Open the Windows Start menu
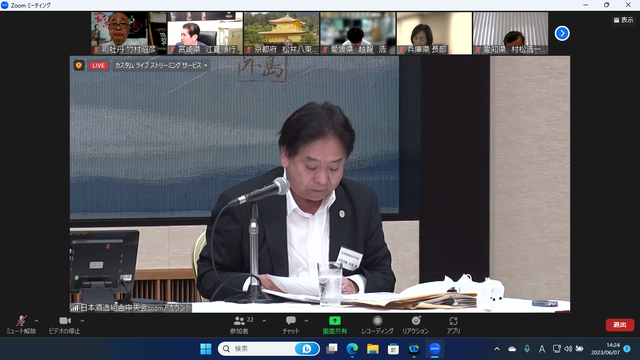Viewport: 640px width, 360px height. [206, 349]
